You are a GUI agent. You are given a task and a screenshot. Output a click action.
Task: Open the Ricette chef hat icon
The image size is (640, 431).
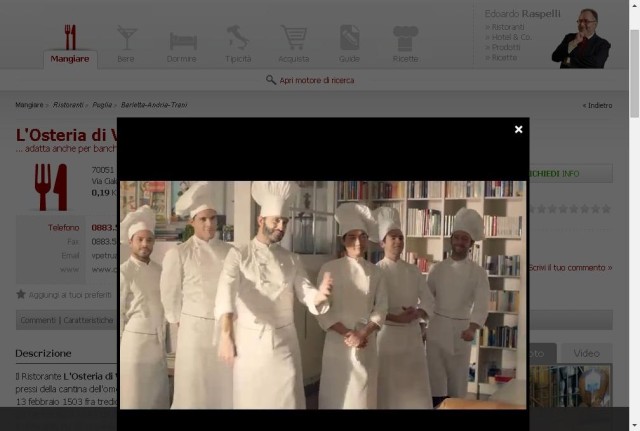[x=405, y=38]
